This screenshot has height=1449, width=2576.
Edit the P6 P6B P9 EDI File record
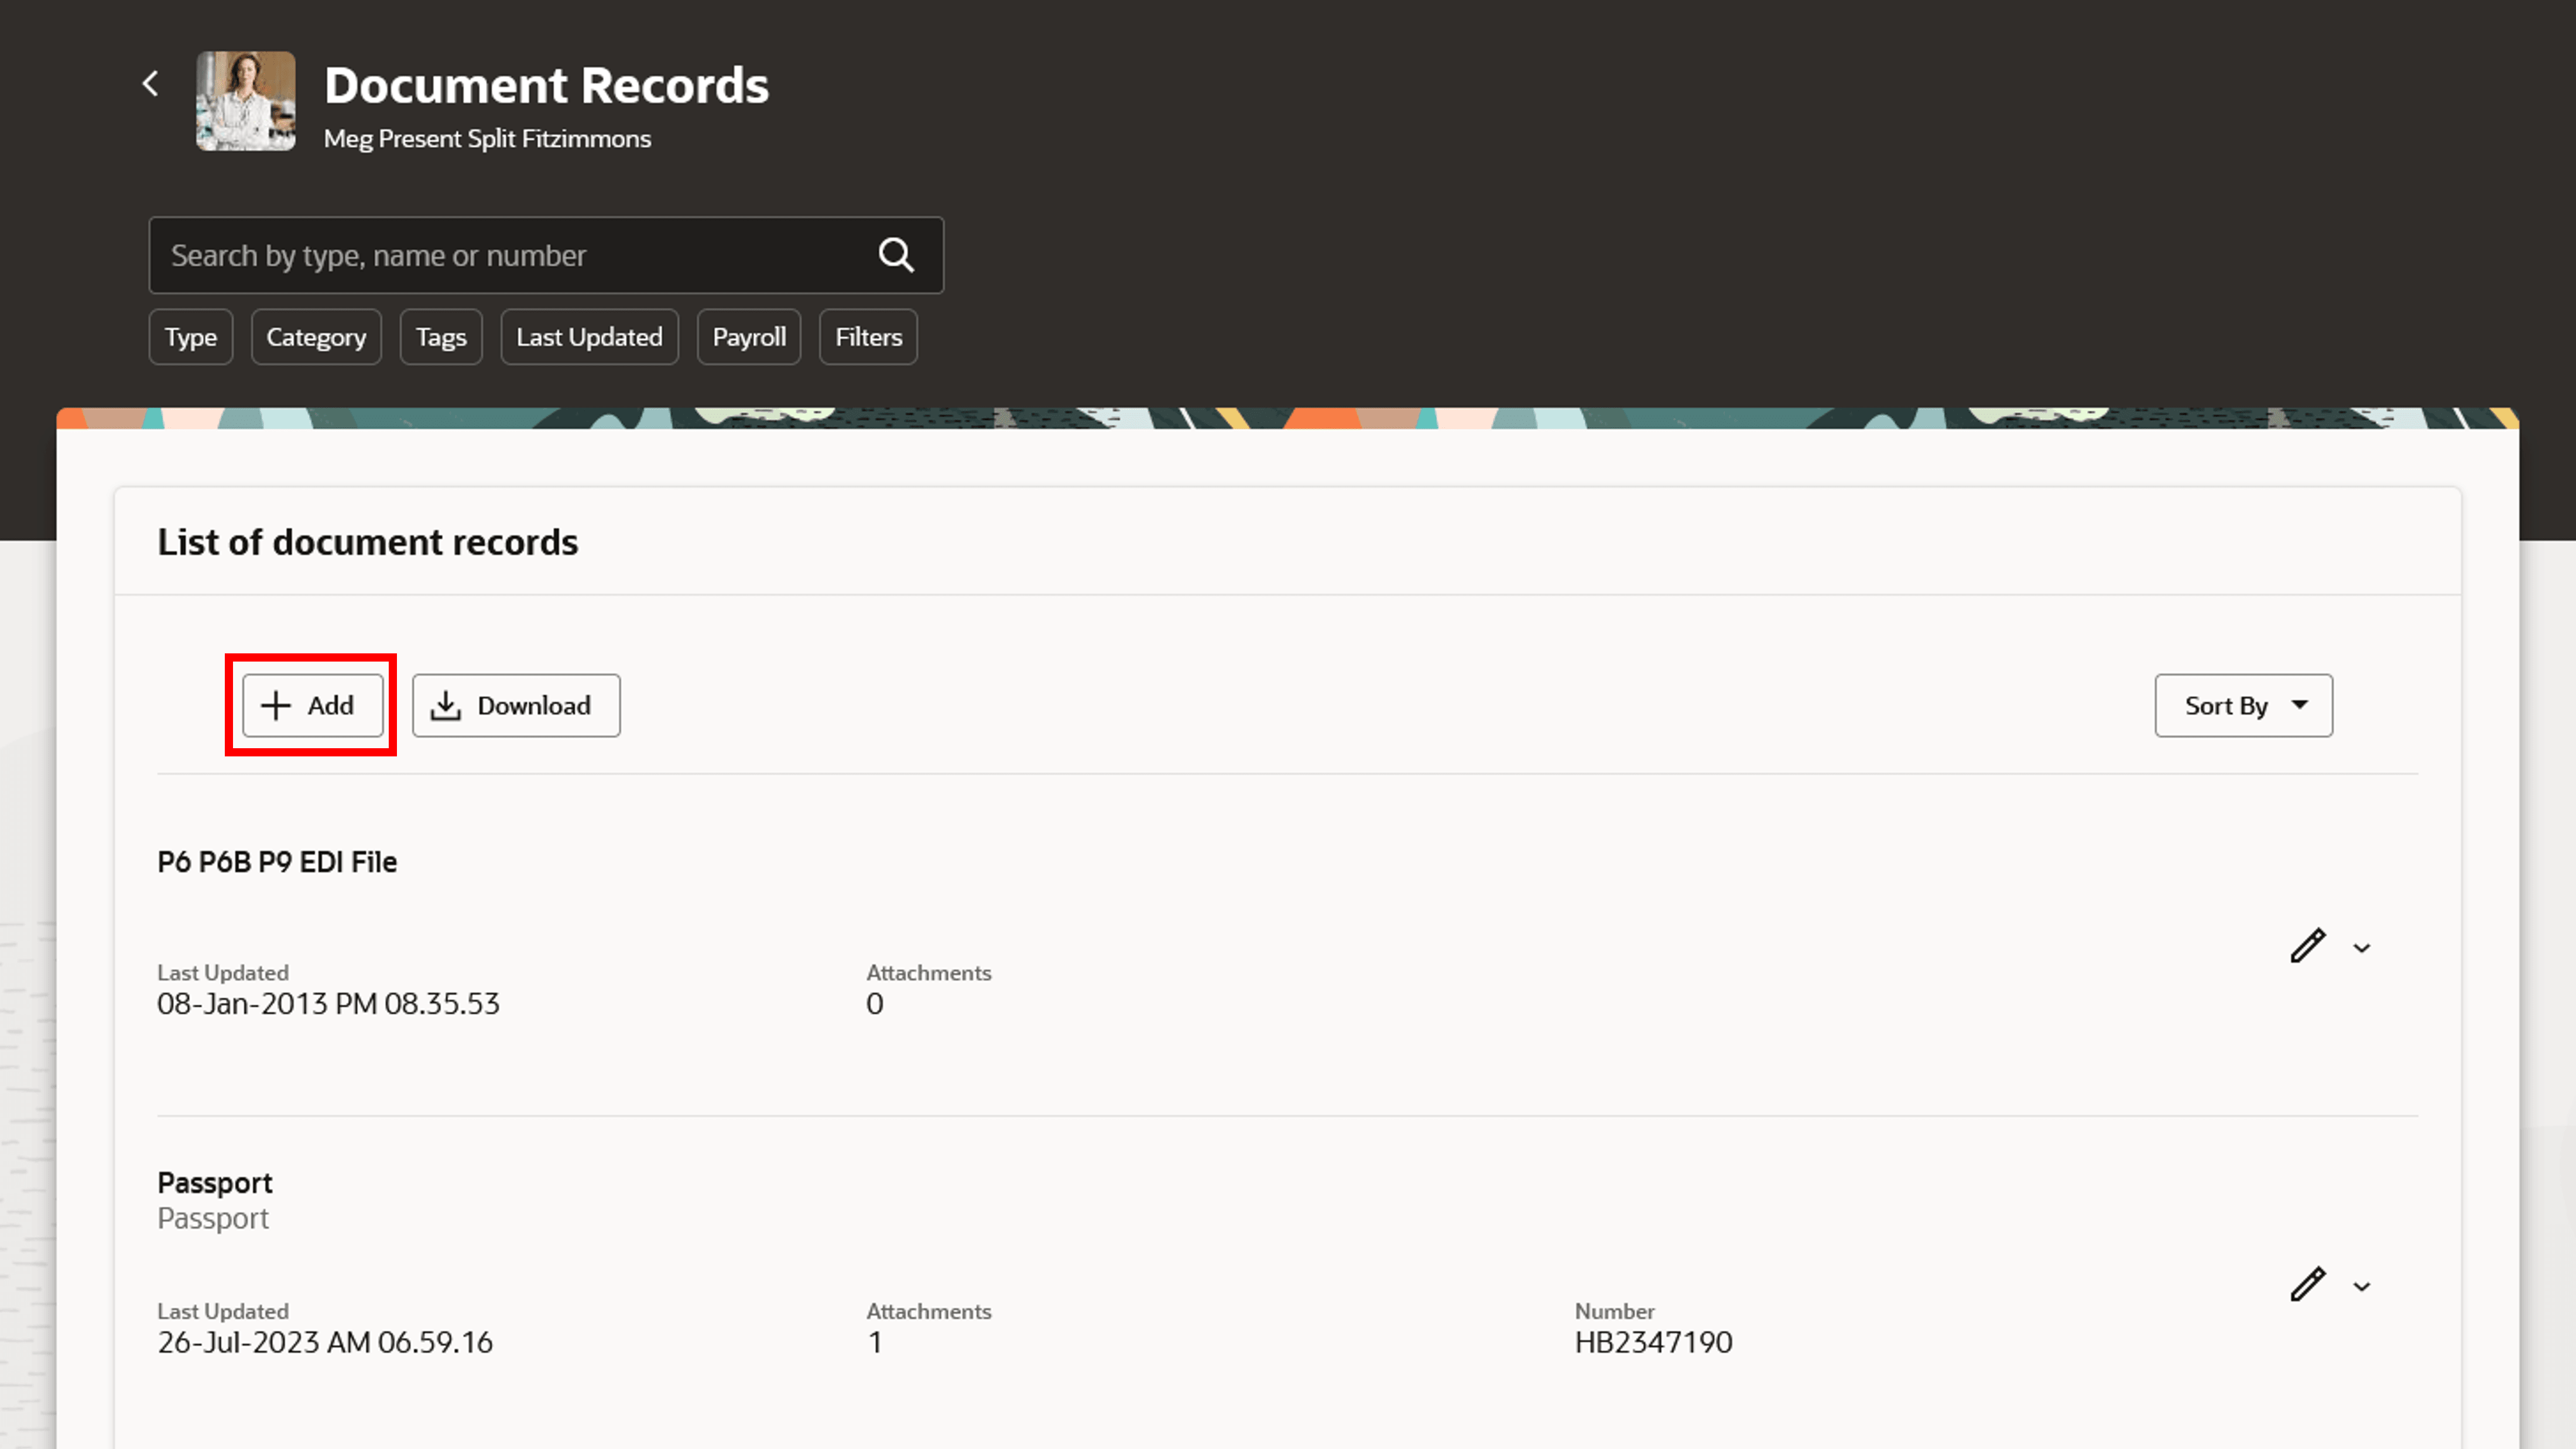pyautogui.click(x=2307, y=946)
